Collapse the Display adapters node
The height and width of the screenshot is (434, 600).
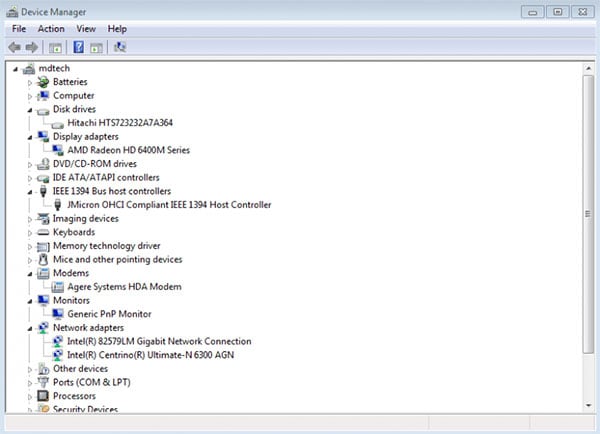(x=30, y=137)
